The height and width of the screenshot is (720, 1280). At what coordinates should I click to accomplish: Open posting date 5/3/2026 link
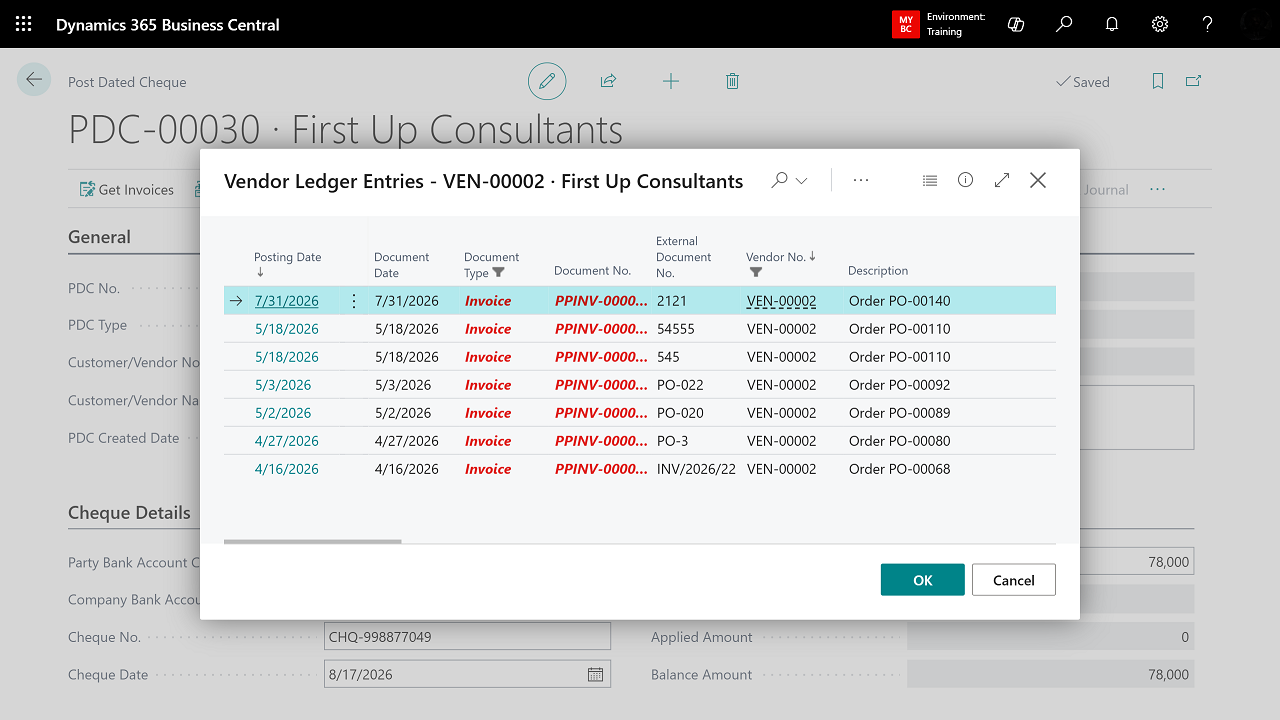[x=283, y=385]
